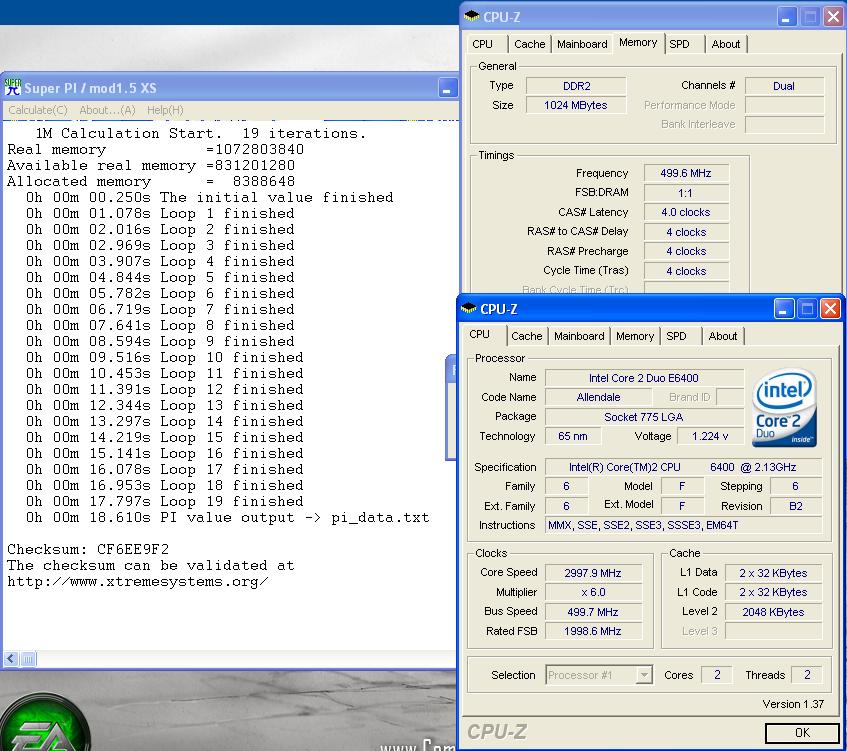Screen dimensions: 847x751
Task: Click the 2048 KBytes Level 2 cache value
Action: coord(773,612)
